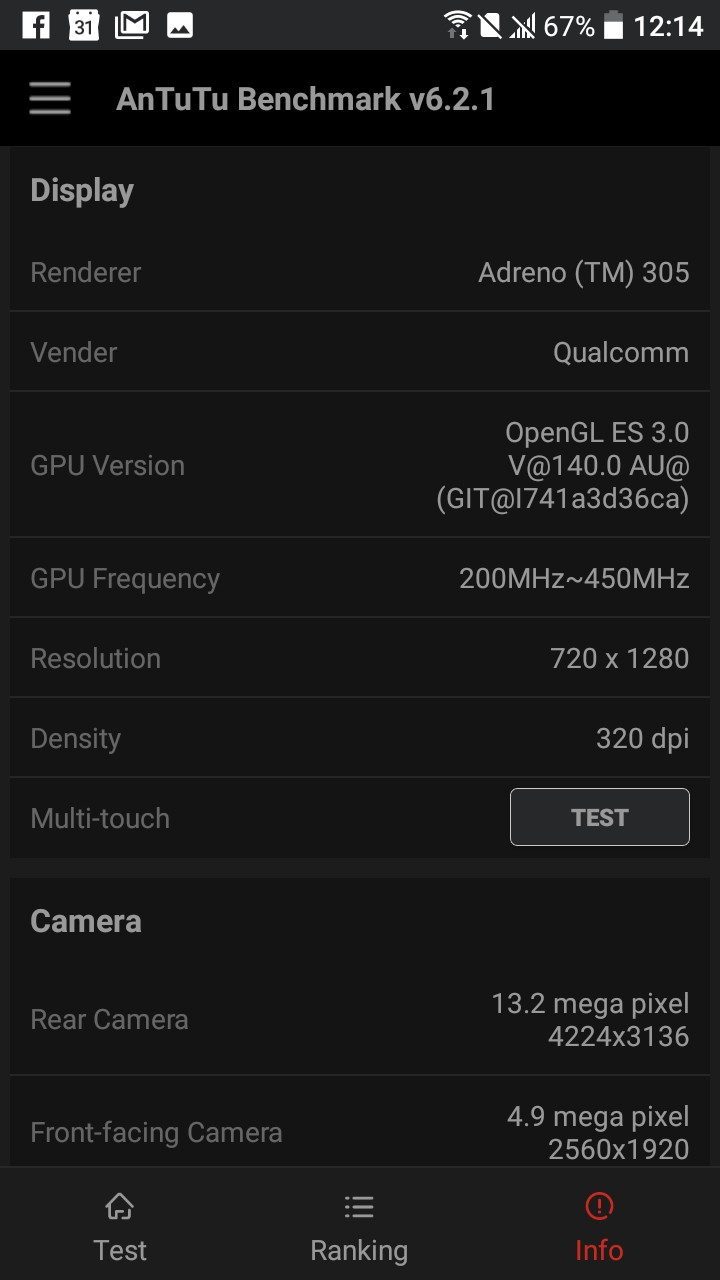Open the image notification icon
This screenshot has height=1280, width=720.
pos(180,25)
